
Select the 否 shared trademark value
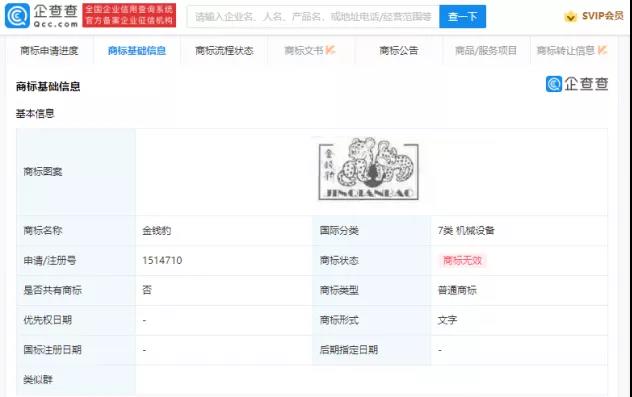[147, 290]
